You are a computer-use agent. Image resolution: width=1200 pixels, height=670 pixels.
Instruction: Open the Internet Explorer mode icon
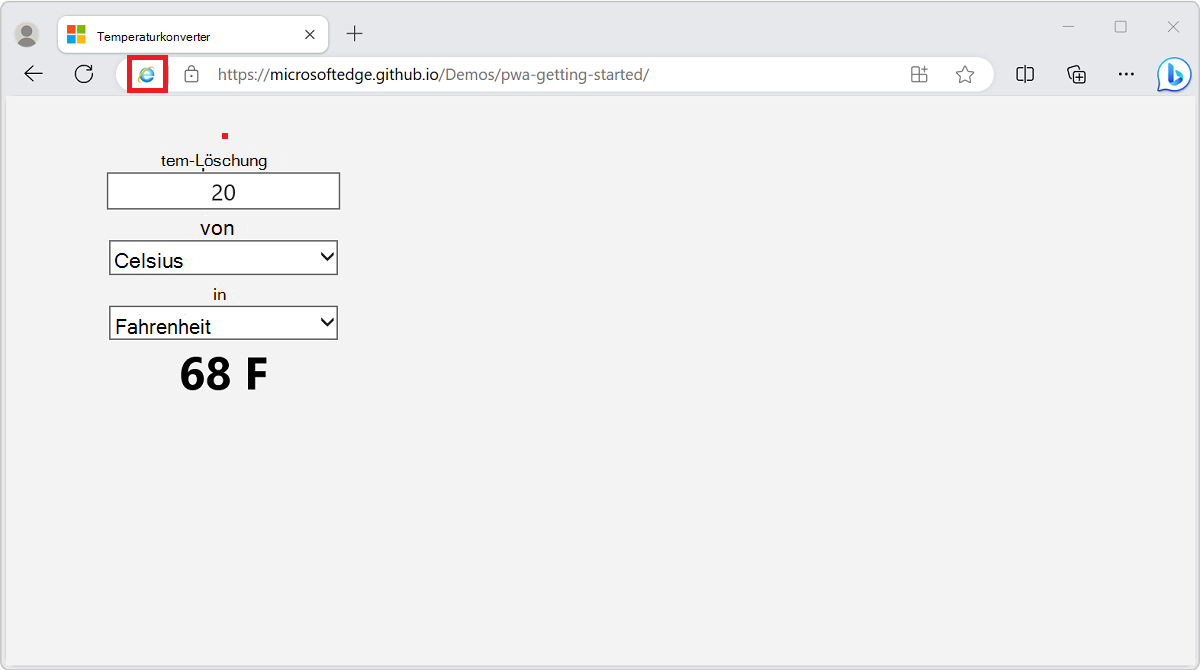(x=147, y=74)
